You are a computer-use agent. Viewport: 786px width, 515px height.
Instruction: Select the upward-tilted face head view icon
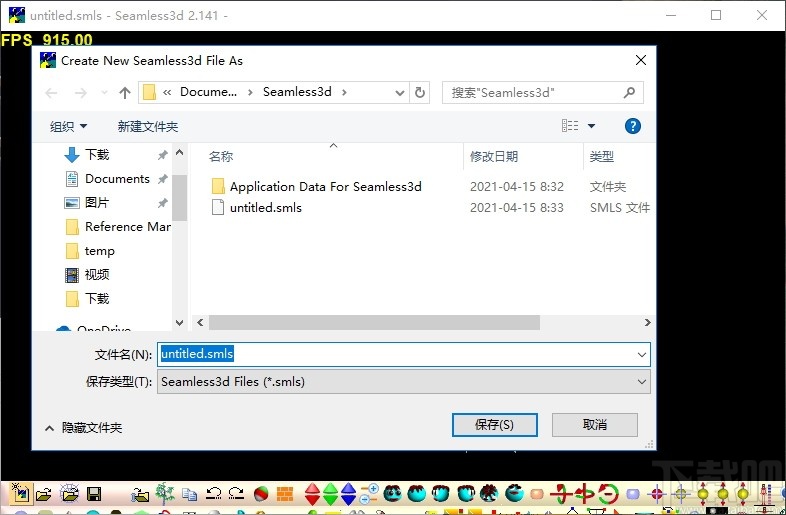[514, 494]
